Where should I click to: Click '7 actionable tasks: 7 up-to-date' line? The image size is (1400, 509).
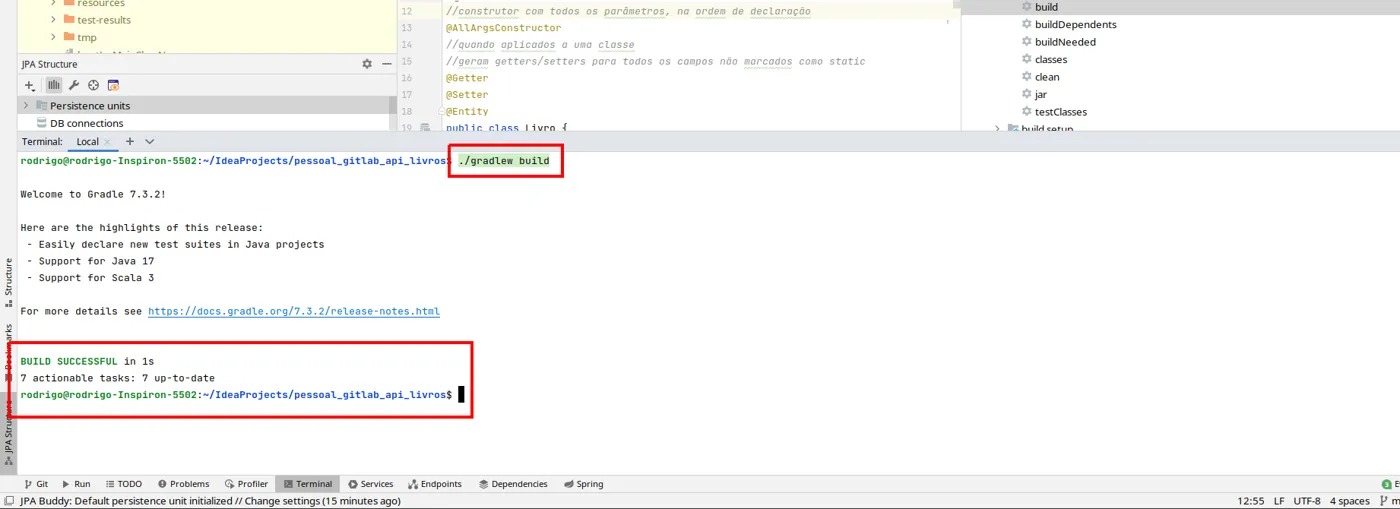coord(118,378)
